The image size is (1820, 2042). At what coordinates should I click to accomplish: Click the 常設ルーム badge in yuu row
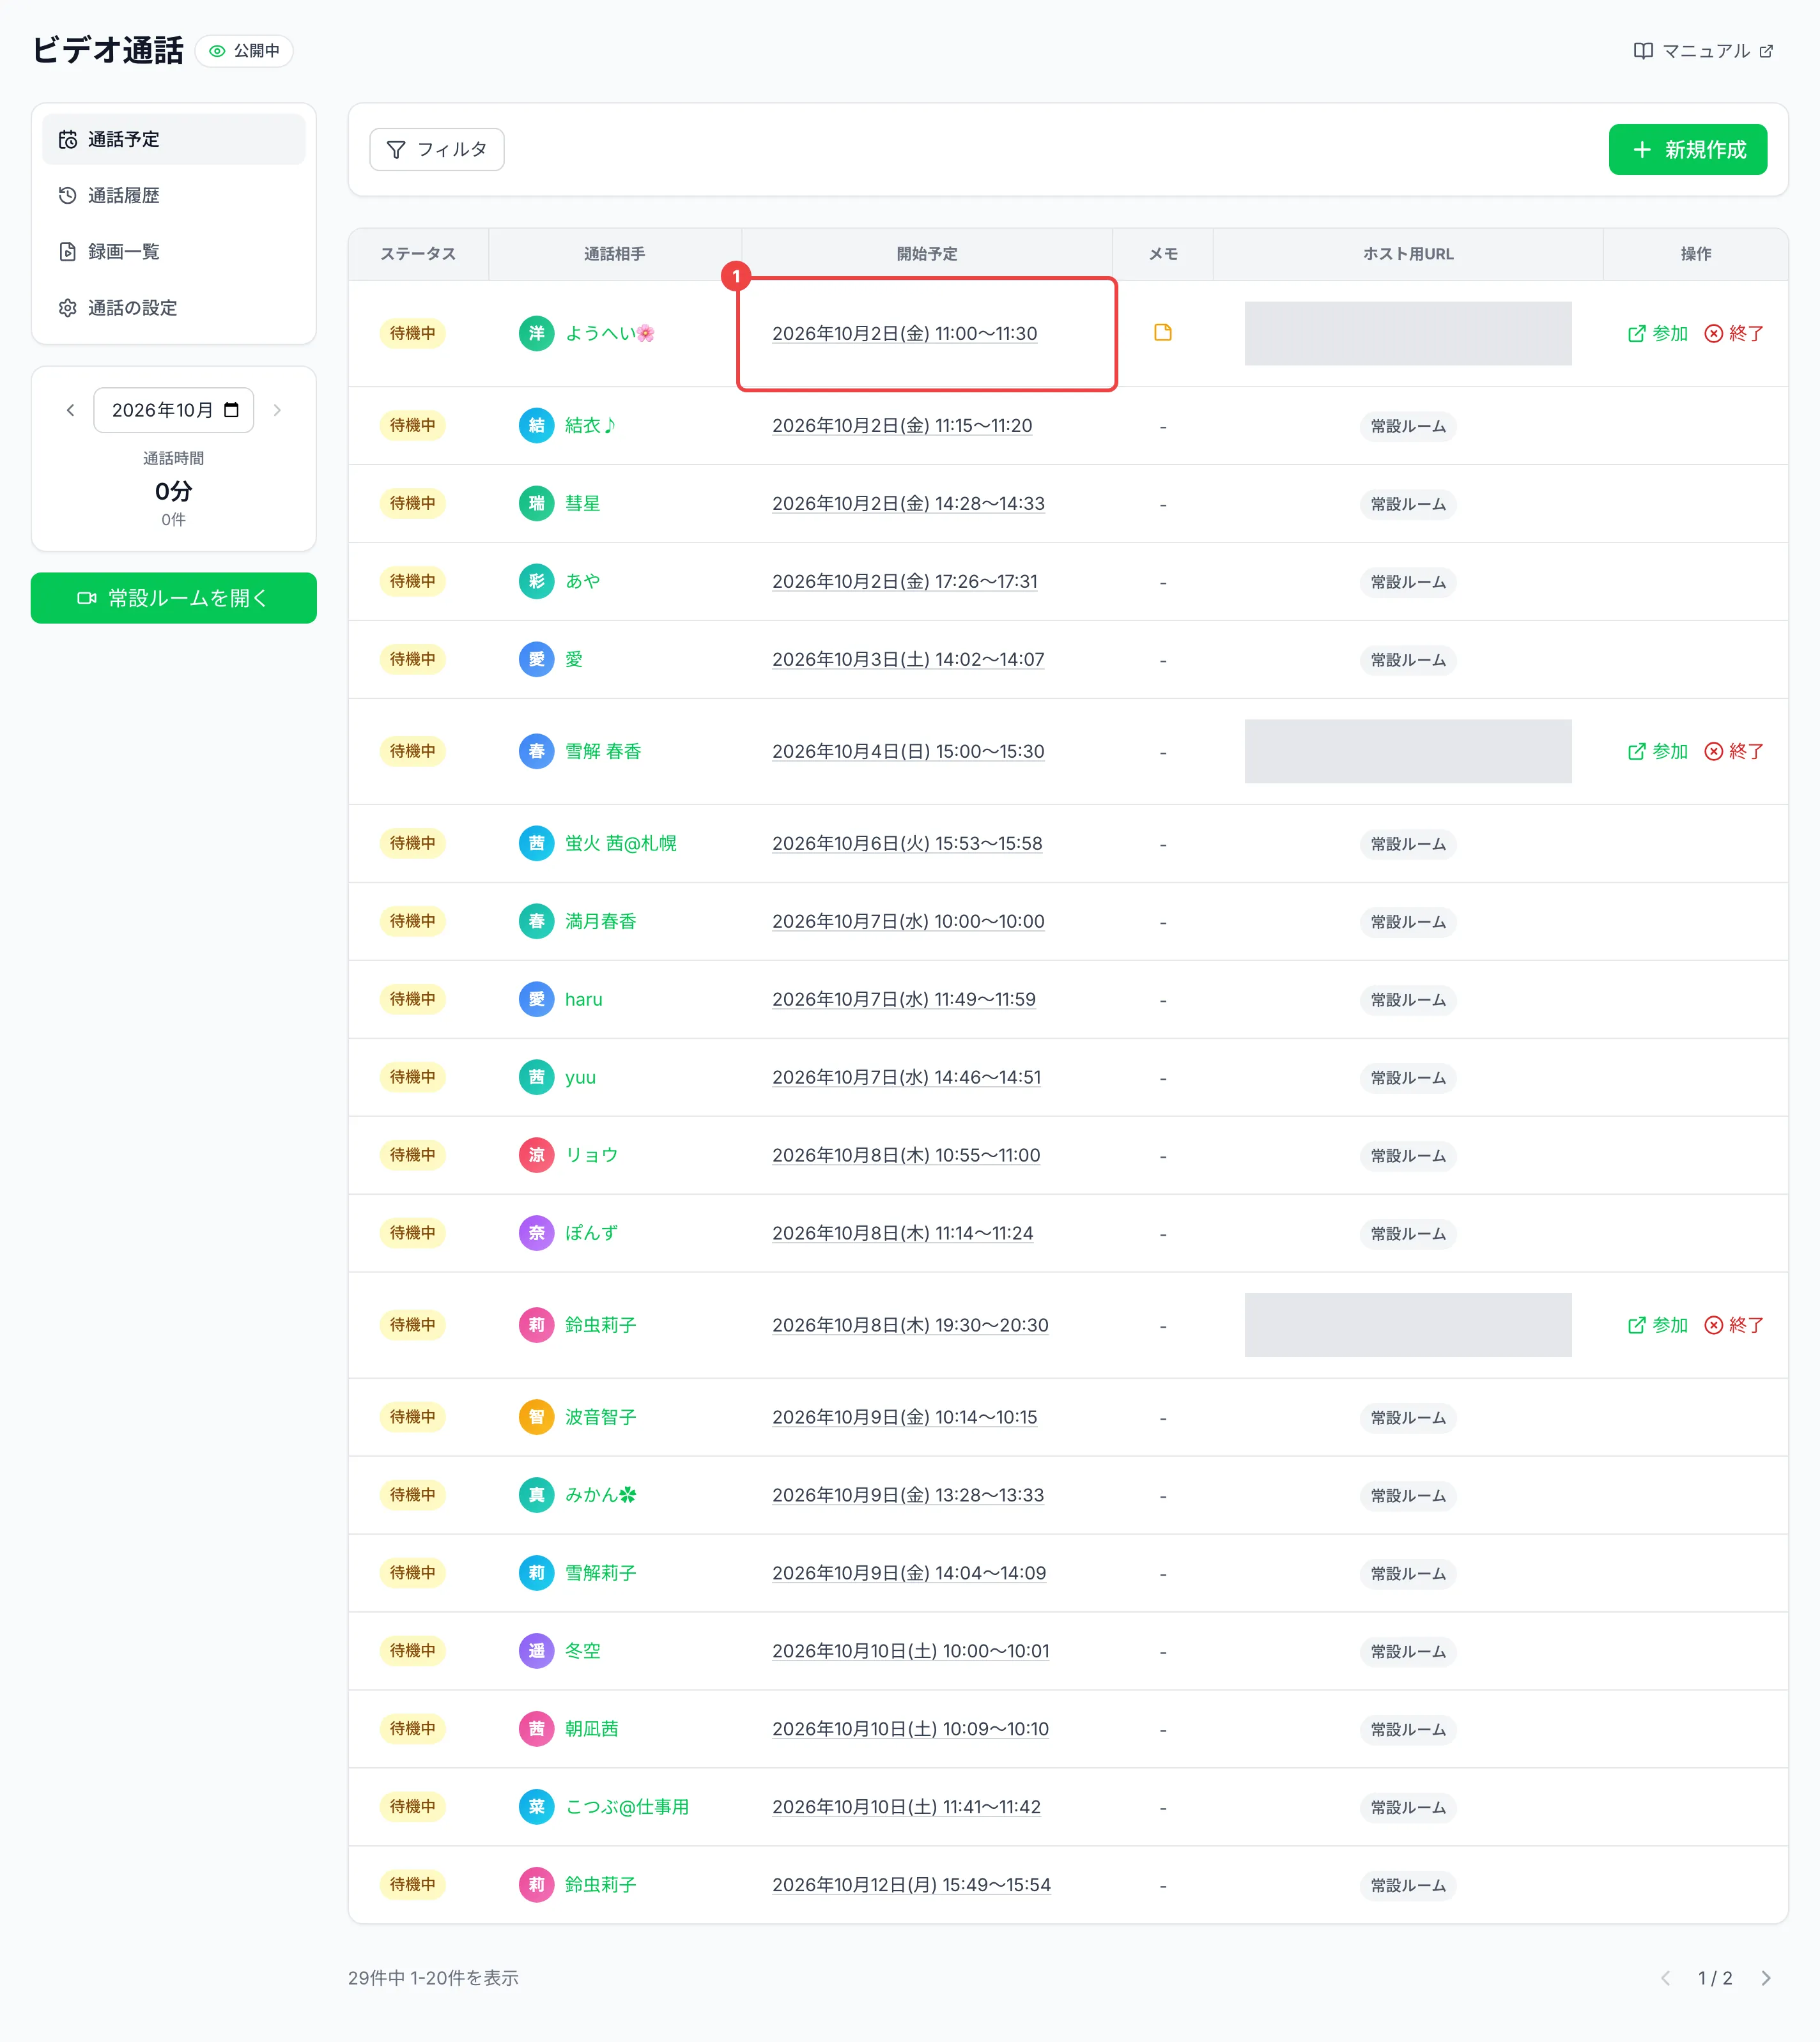coord(1407,1078)
